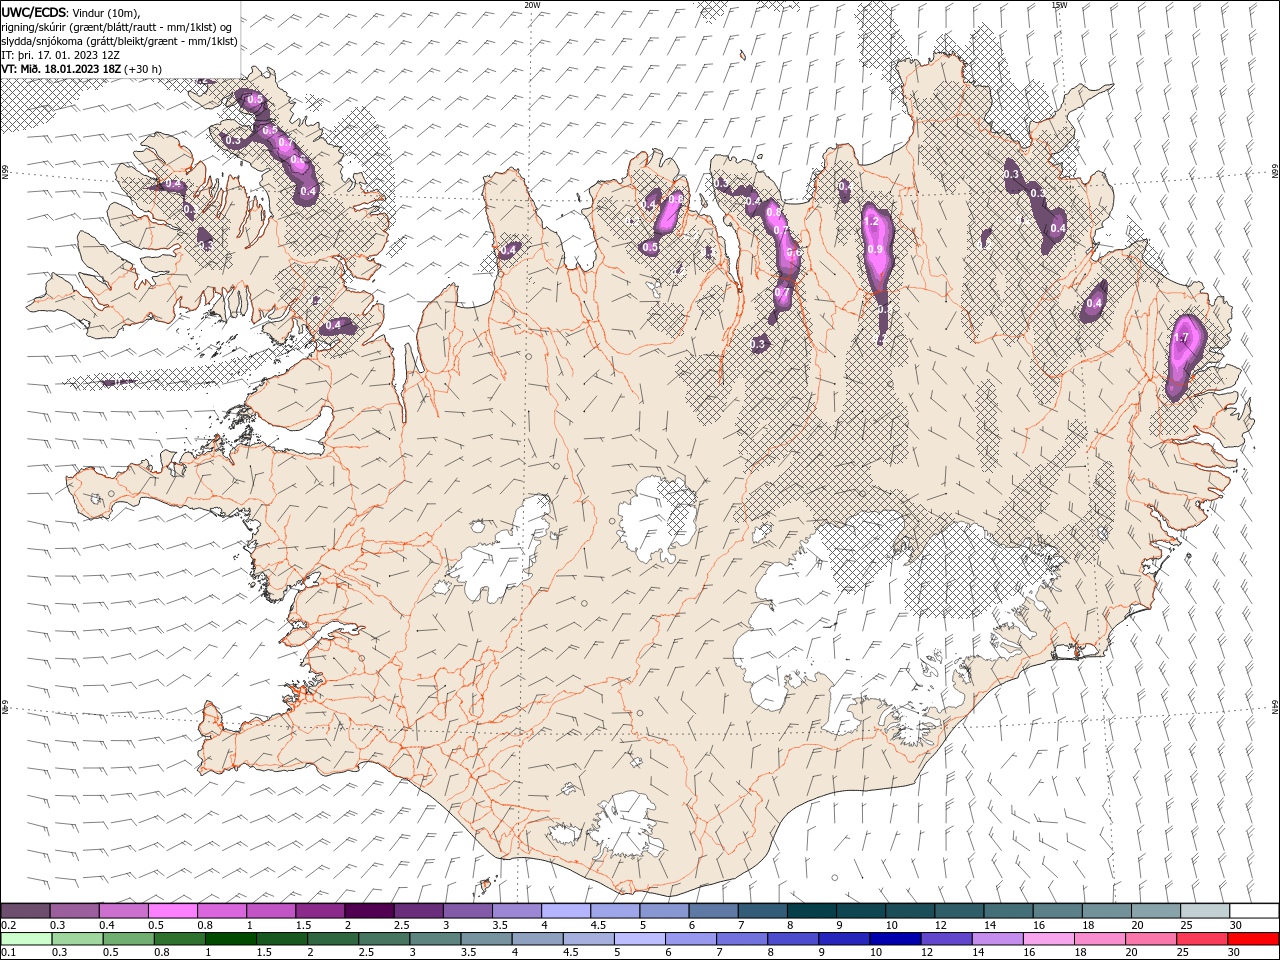Pick the light pink rain swatch between 16 and 18

[1048, 939]
